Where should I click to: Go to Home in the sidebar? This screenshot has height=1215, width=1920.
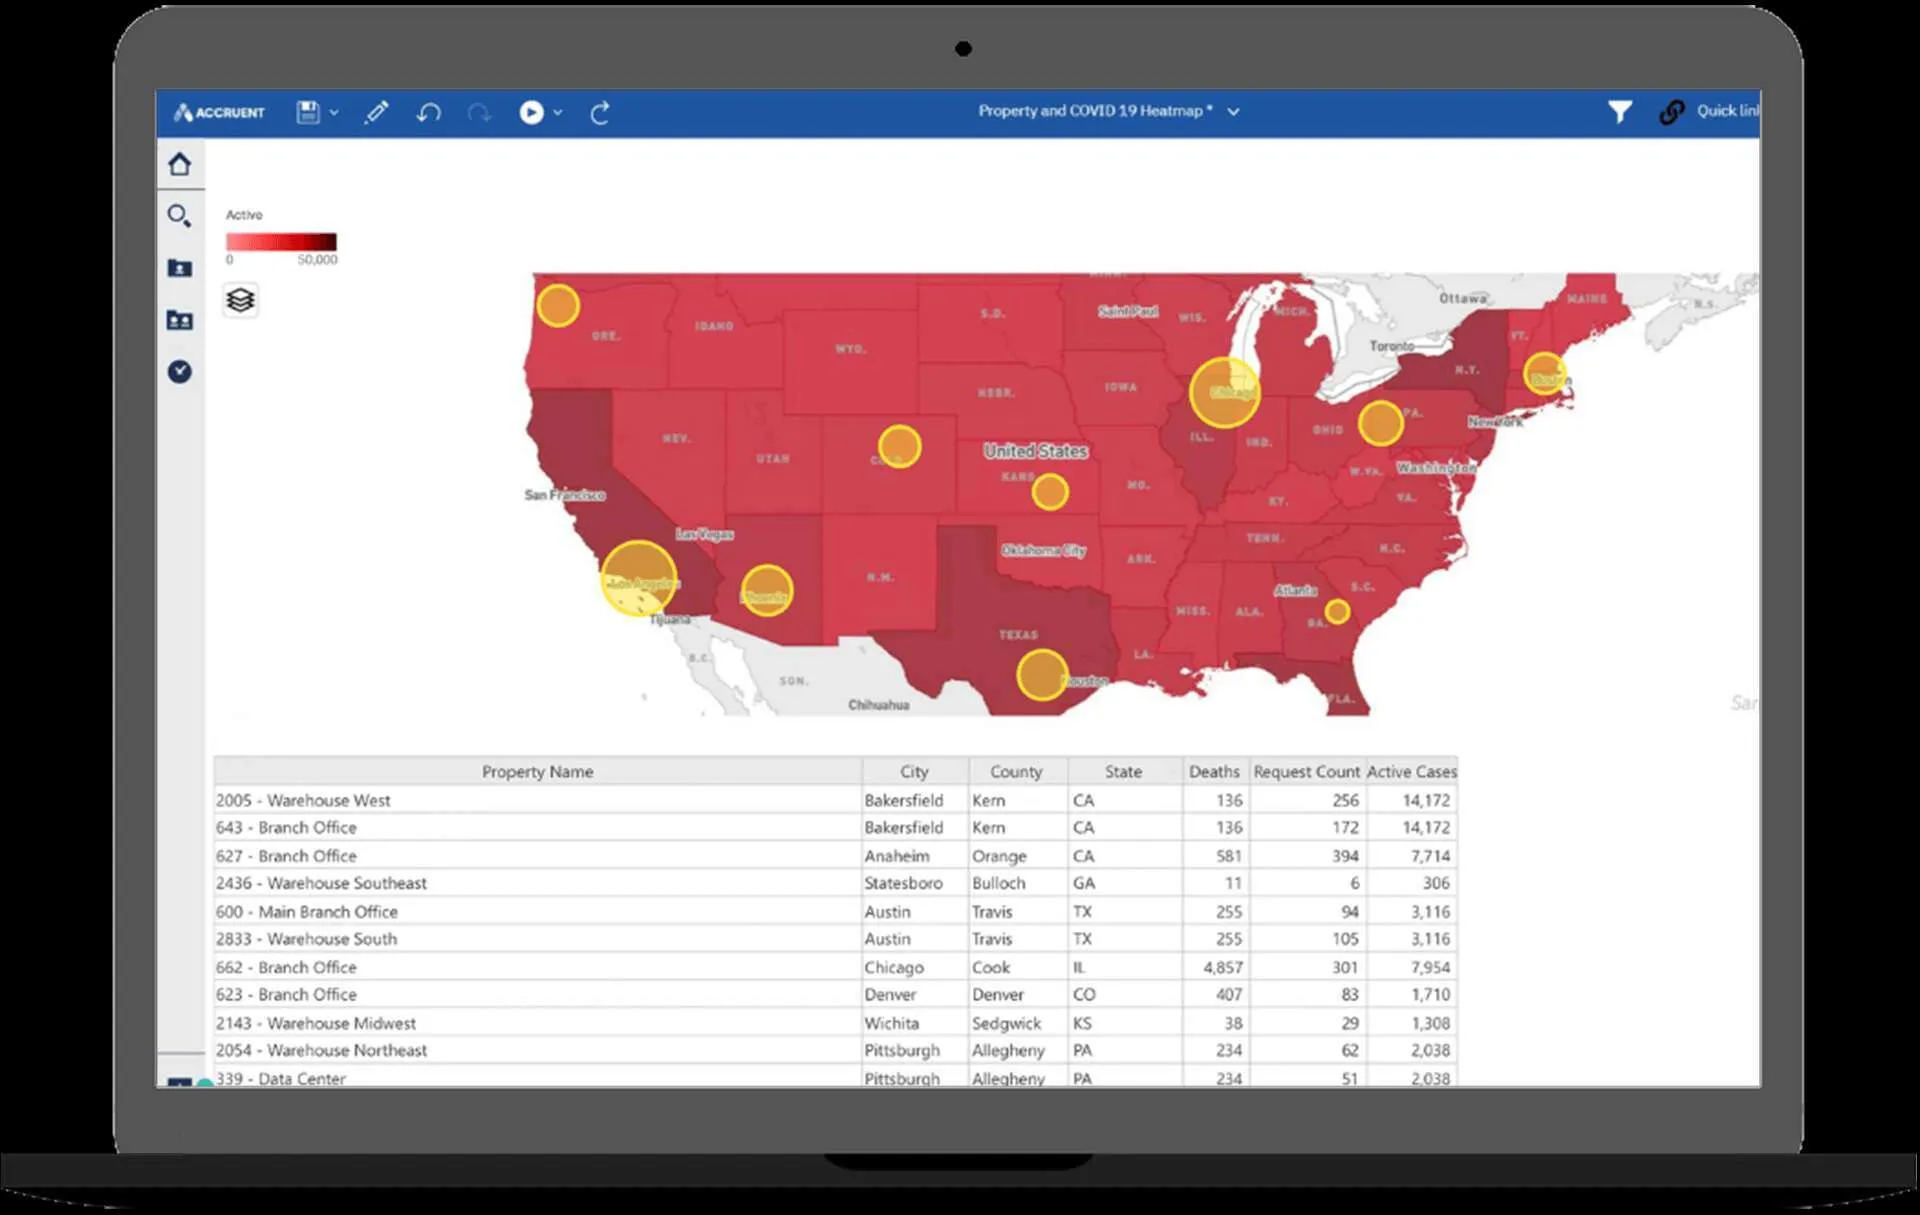(180, 164)
